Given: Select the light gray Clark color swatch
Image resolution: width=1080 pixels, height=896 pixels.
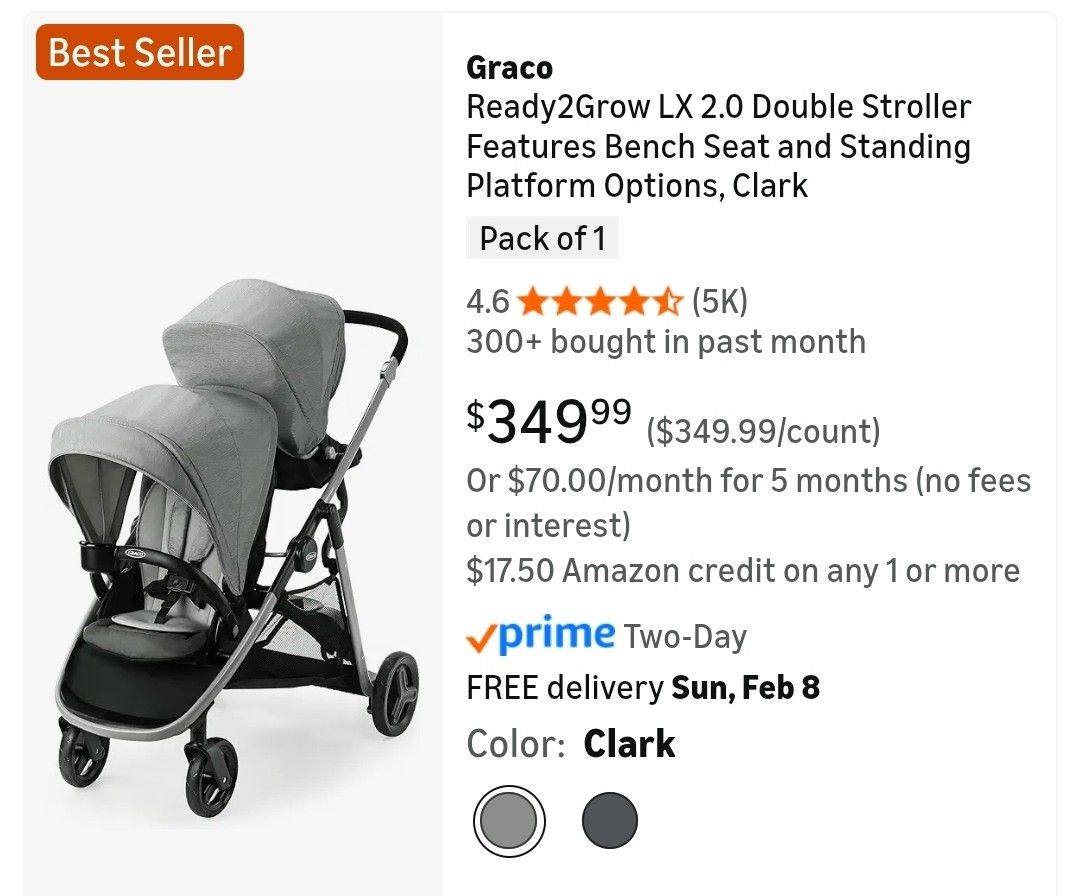Looking at the screenshot, I should click(509, 821).
